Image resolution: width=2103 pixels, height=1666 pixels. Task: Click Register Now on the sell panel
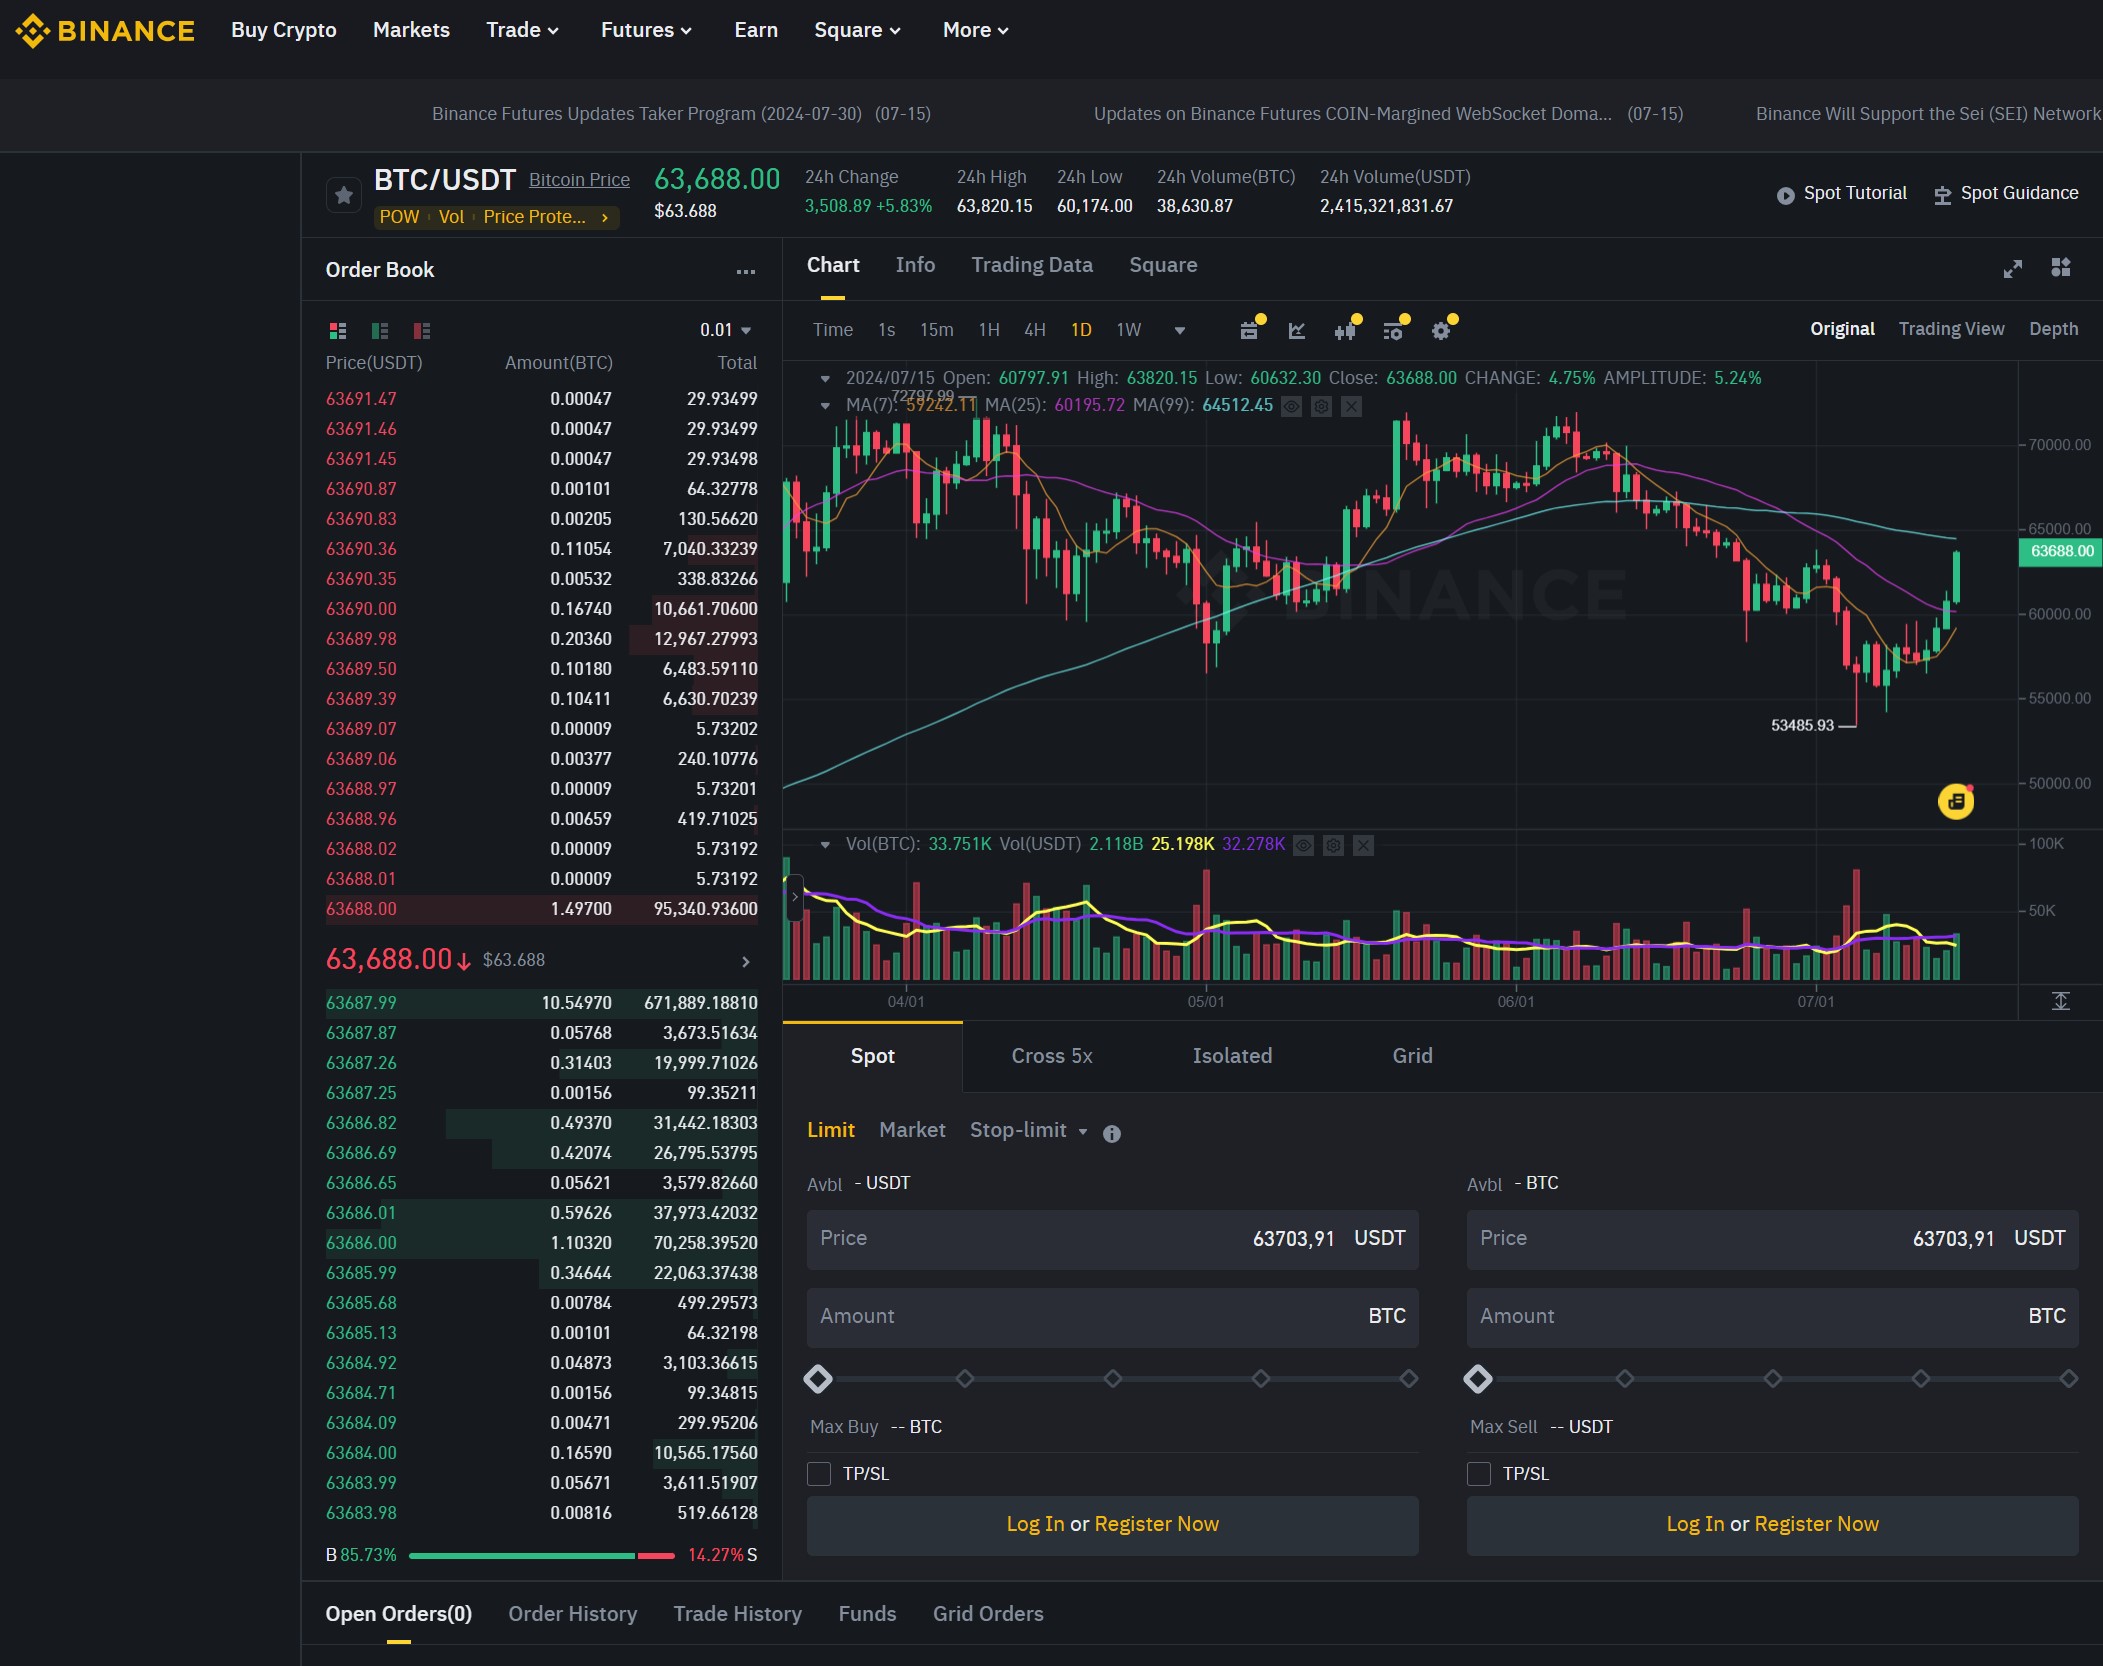click(1816, 1525)
